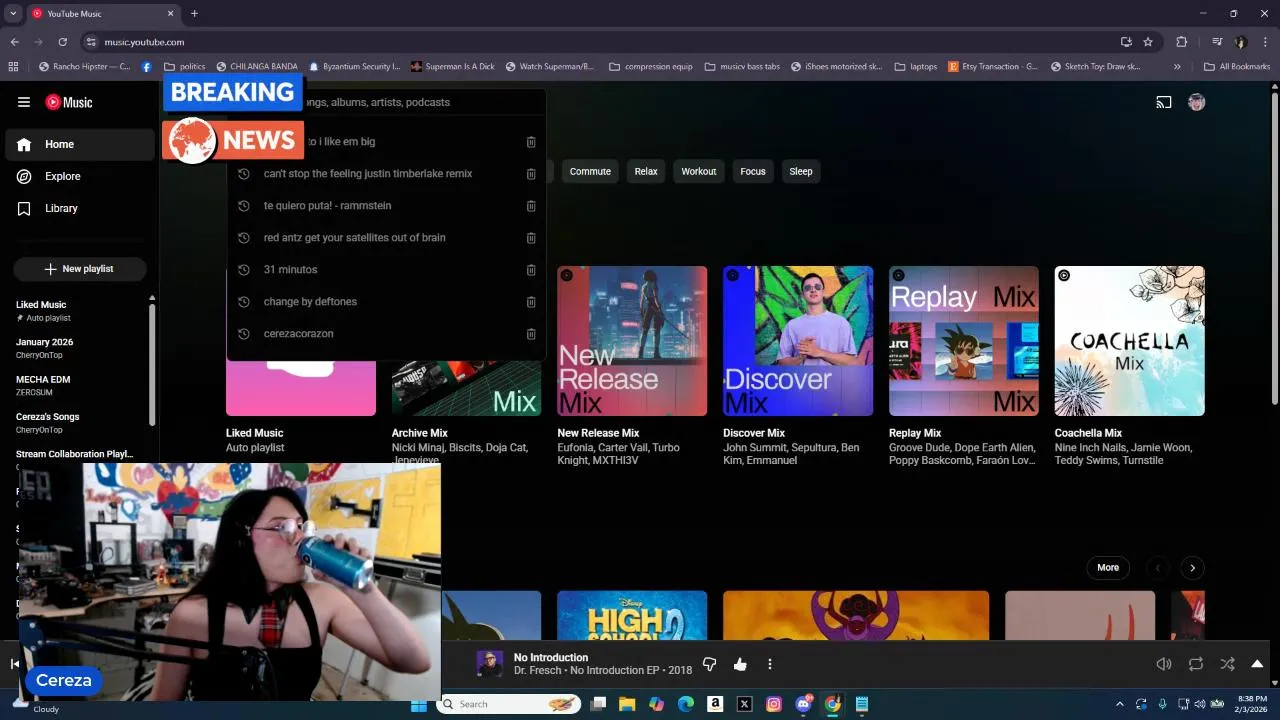Open the January 2026 playlist in sidebar

[76, 348]
